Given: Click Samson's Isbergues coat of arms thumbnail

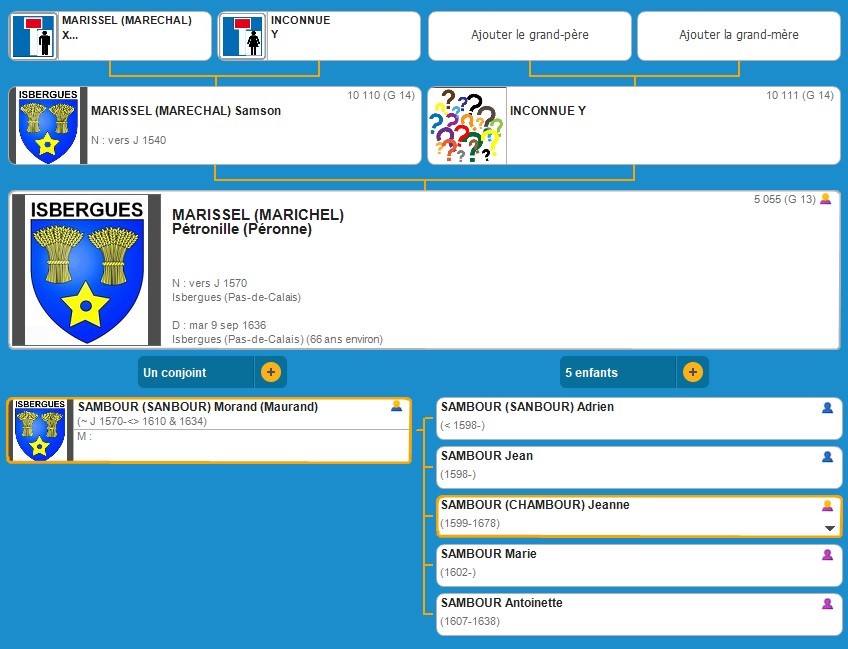Looking at the screenshot, I should 48,126.
